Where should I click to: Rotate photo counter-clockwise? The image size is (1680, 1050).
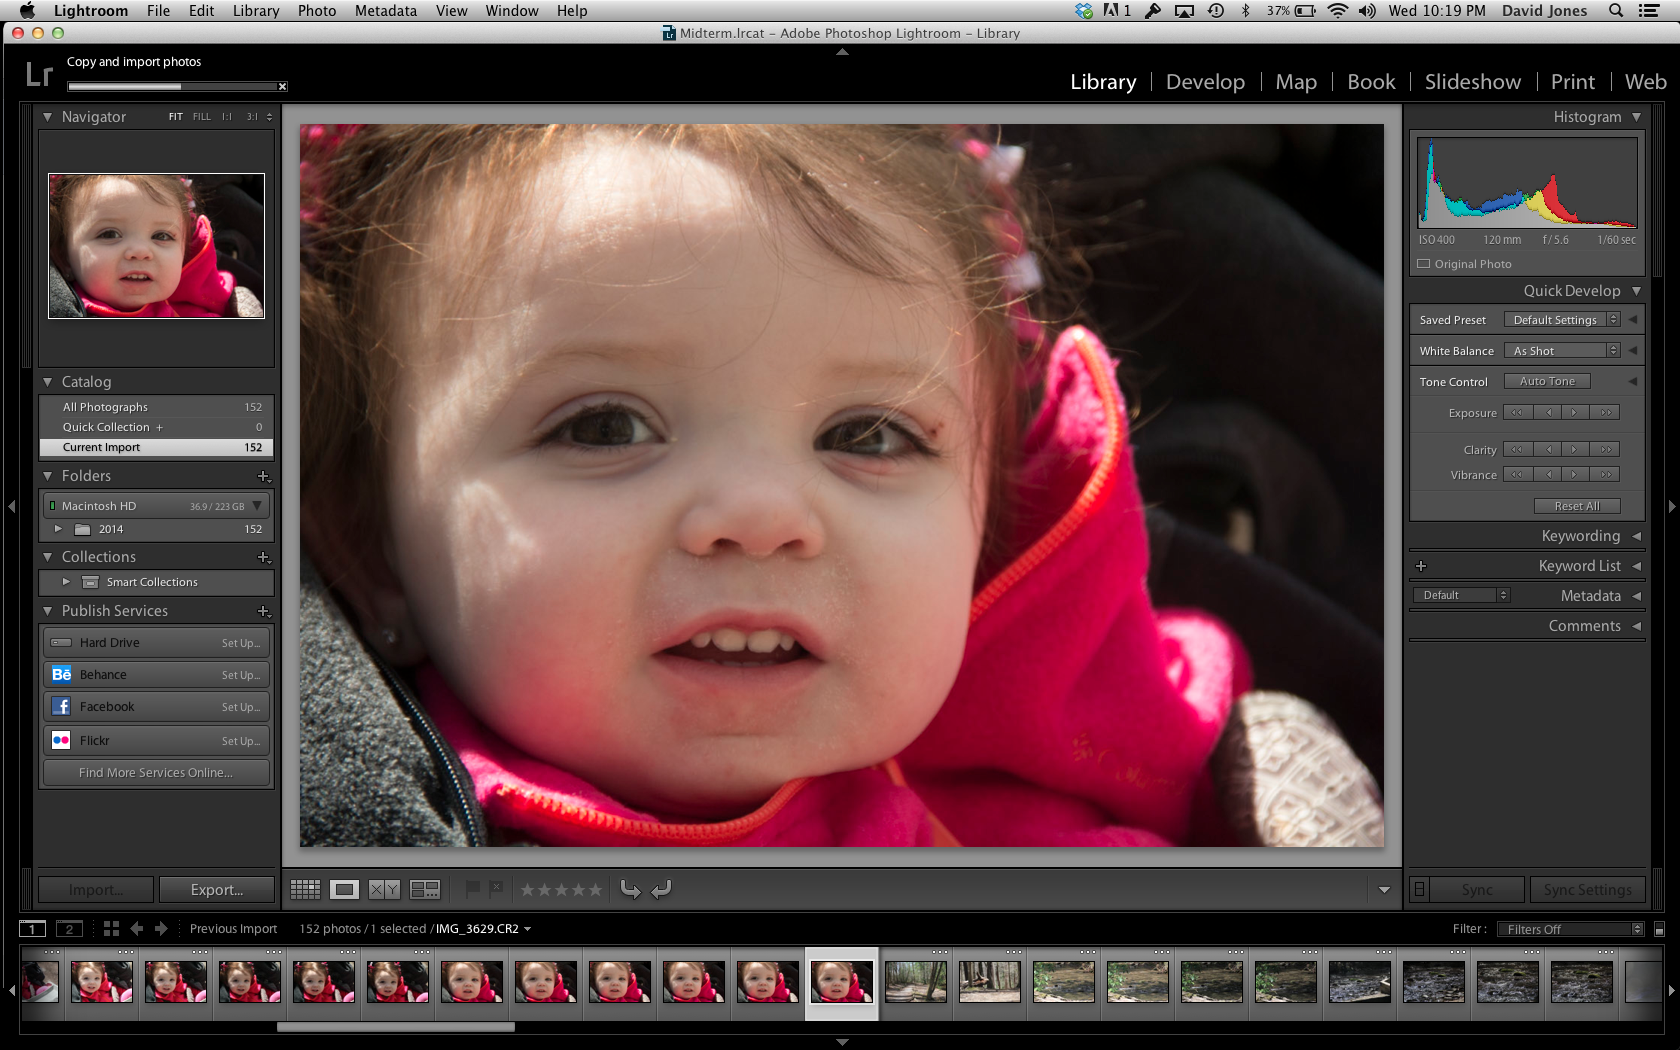point(630,889)
